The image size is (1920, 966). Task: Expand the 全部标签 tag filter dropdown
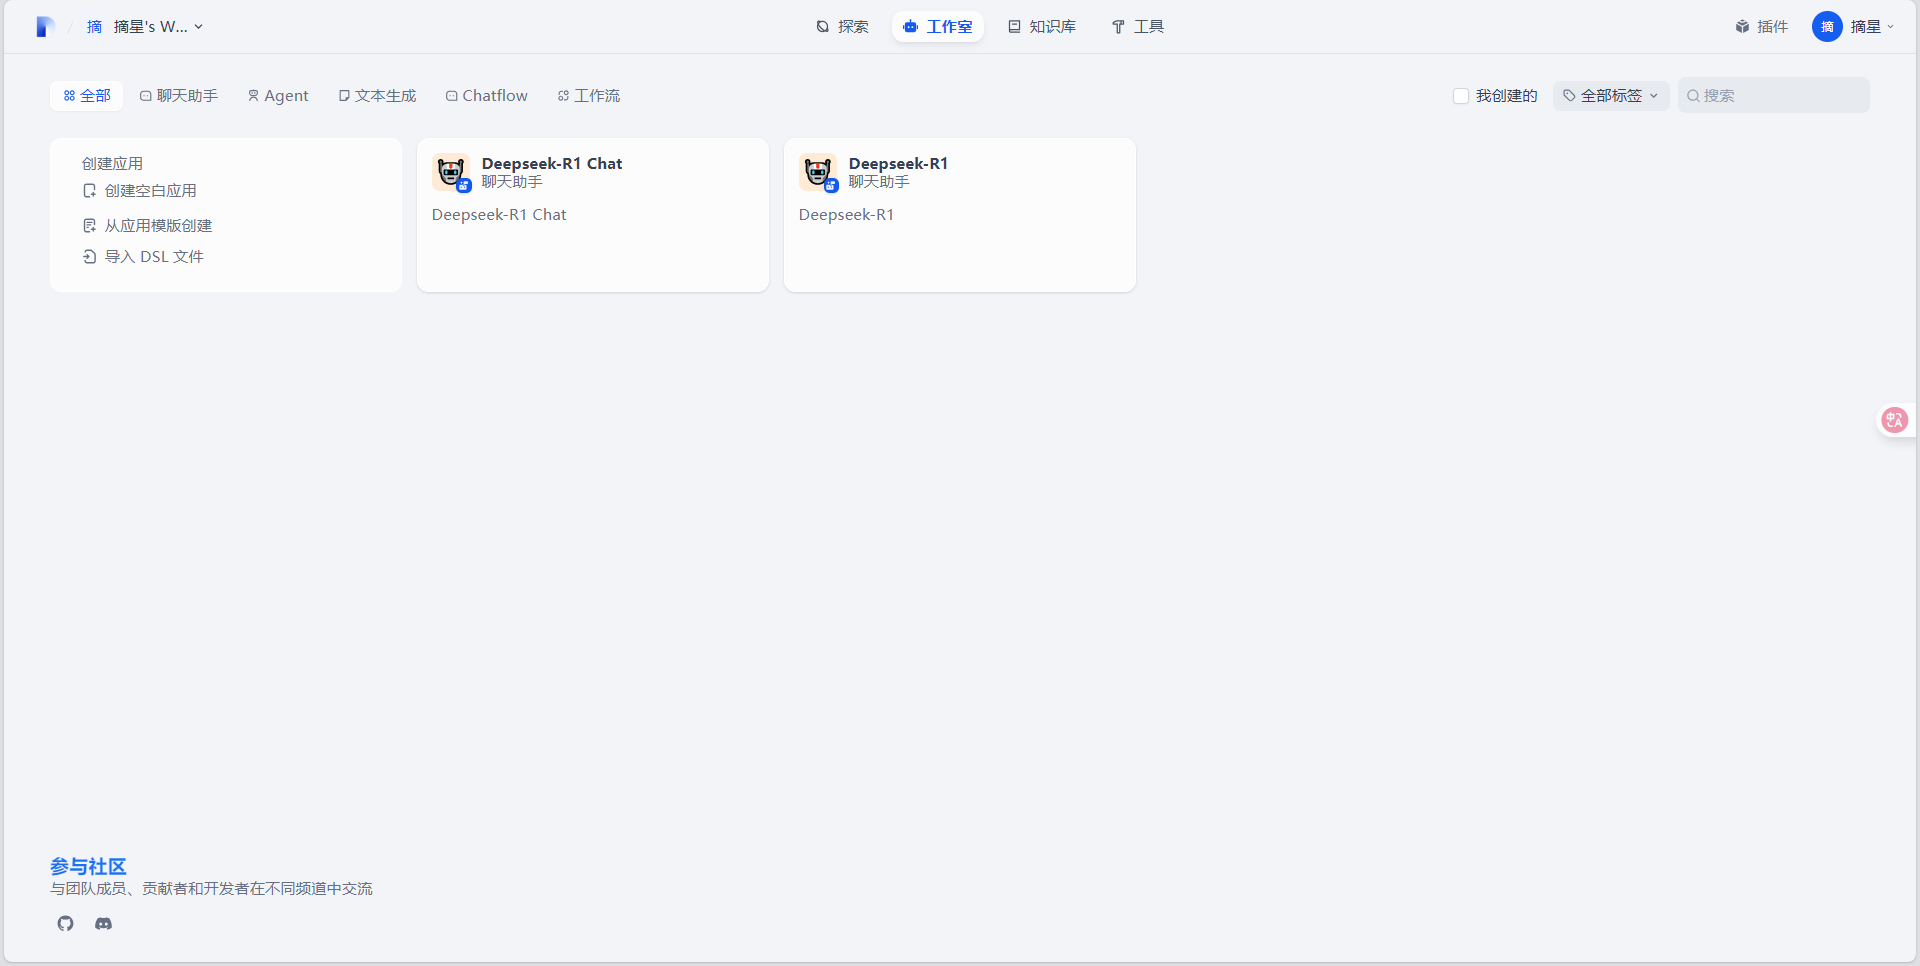click(x=1611, y=96)
